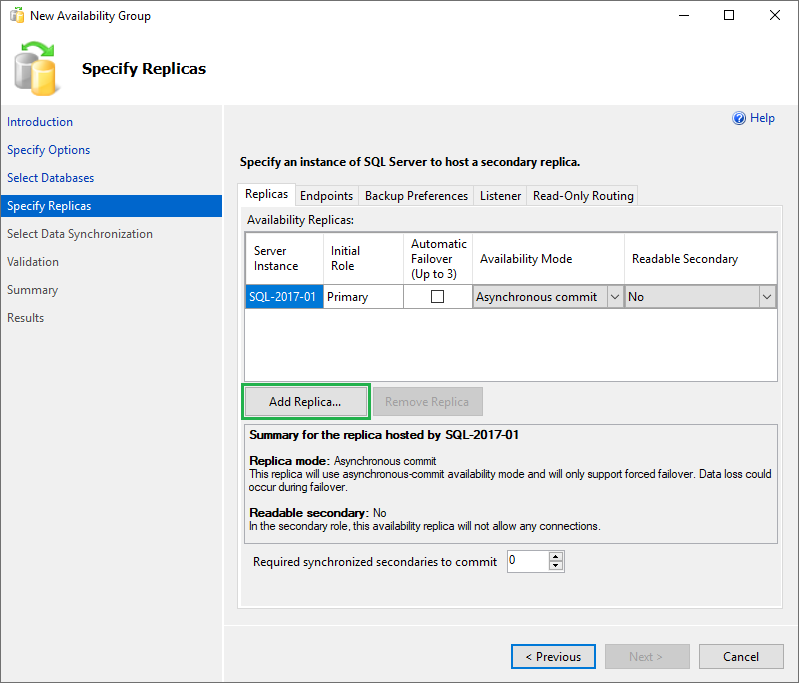The image size is (799, 683).
Task: Click the Help question mark icon
Action: [x=738, y=118]
